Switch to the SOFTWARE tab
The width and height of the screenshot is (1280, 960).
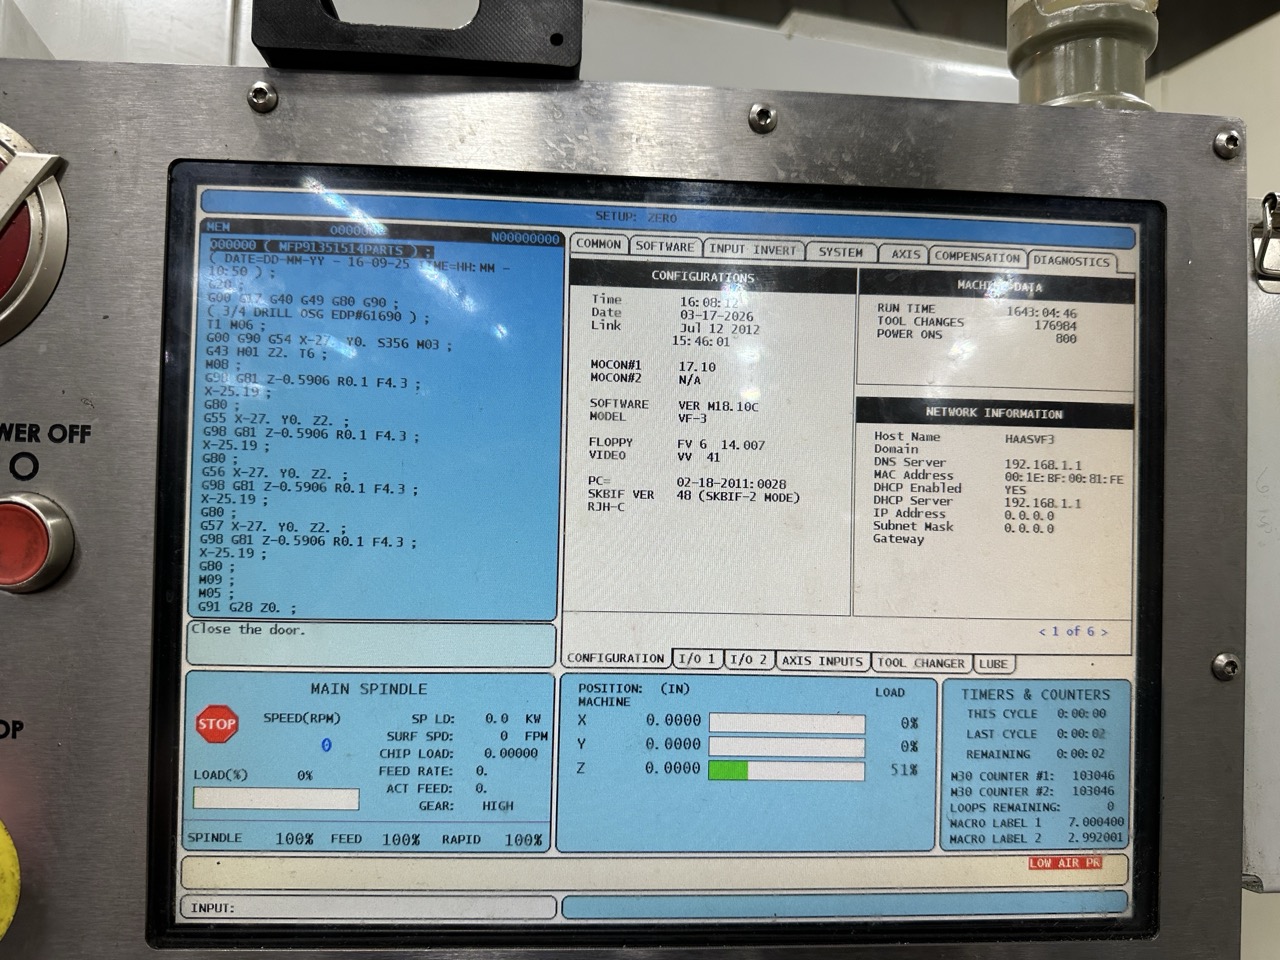tap(664, 247)
